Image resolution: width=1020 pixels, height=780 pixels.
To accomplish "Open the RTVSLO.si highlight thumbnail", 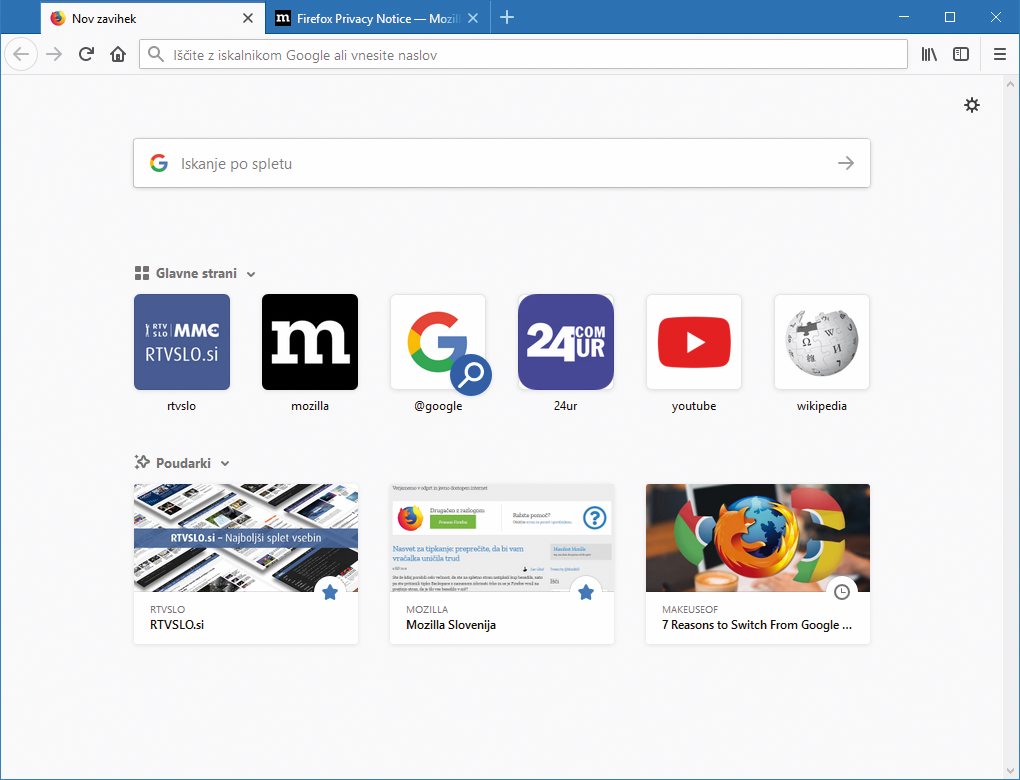I will click(246, 537).
